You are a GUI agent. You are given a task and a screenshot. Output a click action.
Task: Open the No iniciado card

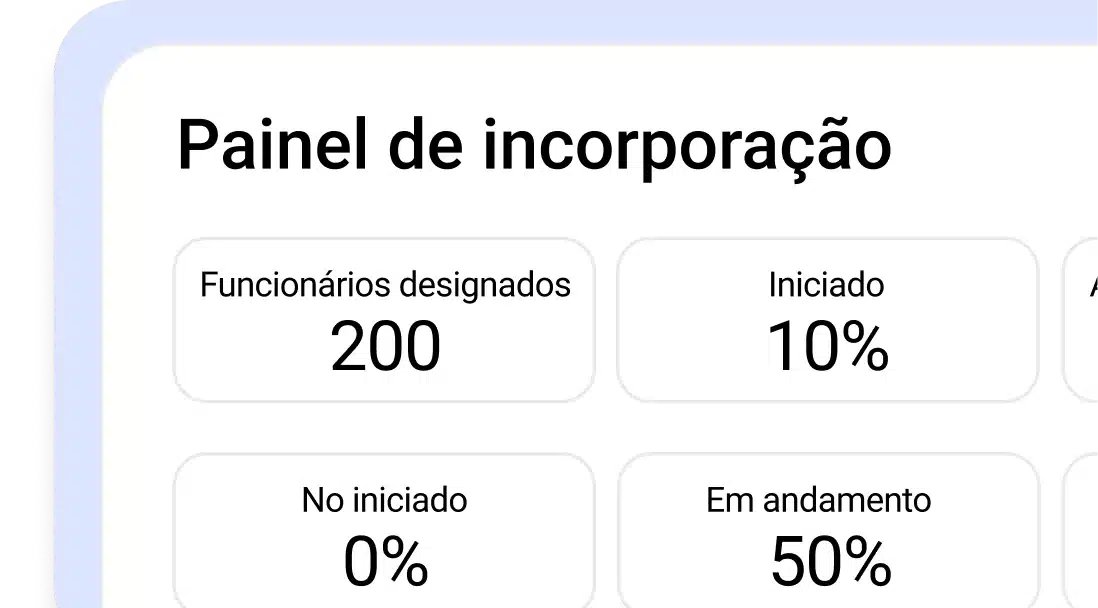coord(385,530)
